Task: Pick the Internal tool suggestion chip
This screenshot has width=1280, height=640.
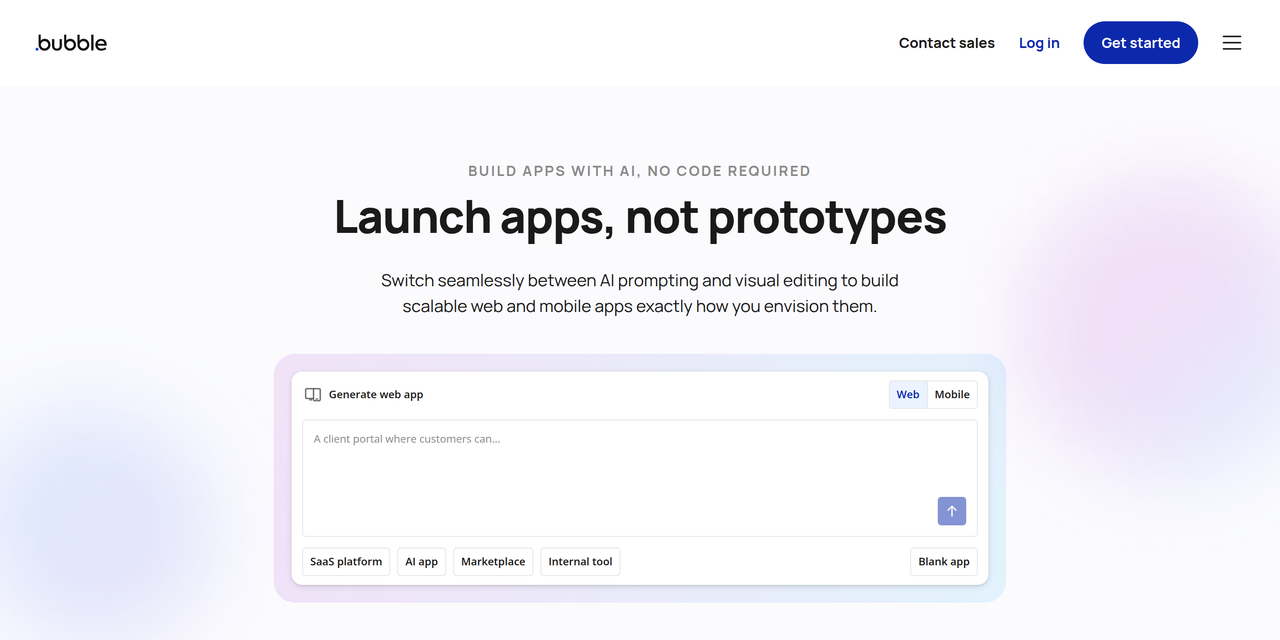Action: [x=580, y=562]
